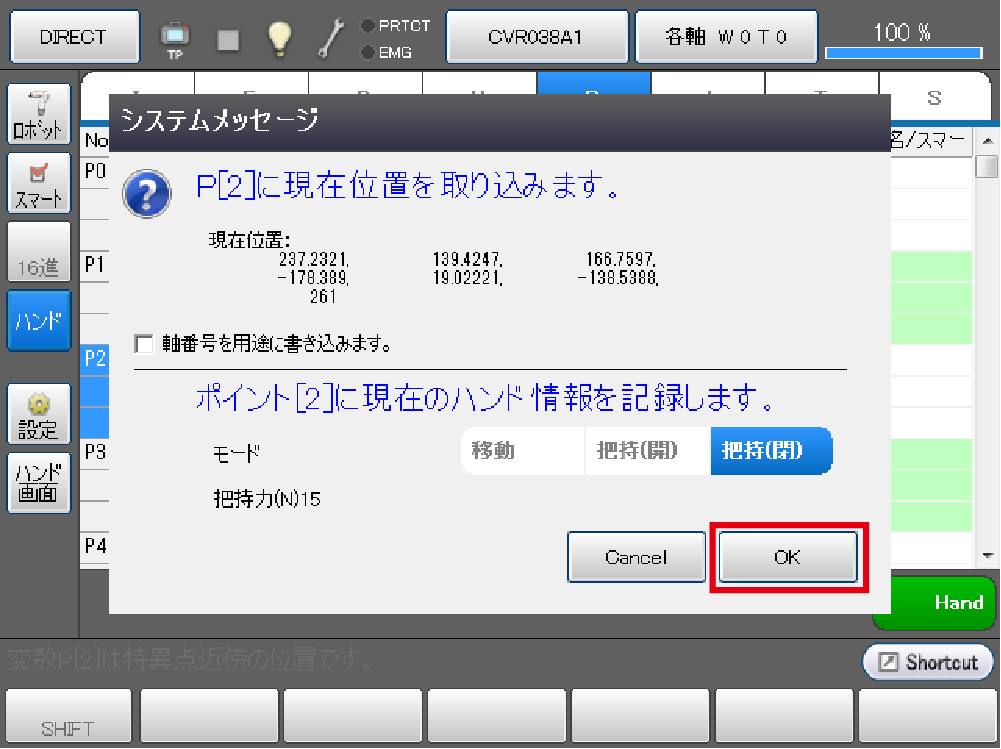The height and width of the screenshot is (749, 1001).
Task: Enable the 軸番号を用途に書き込みます checkbox
Action: pos(145,344)
